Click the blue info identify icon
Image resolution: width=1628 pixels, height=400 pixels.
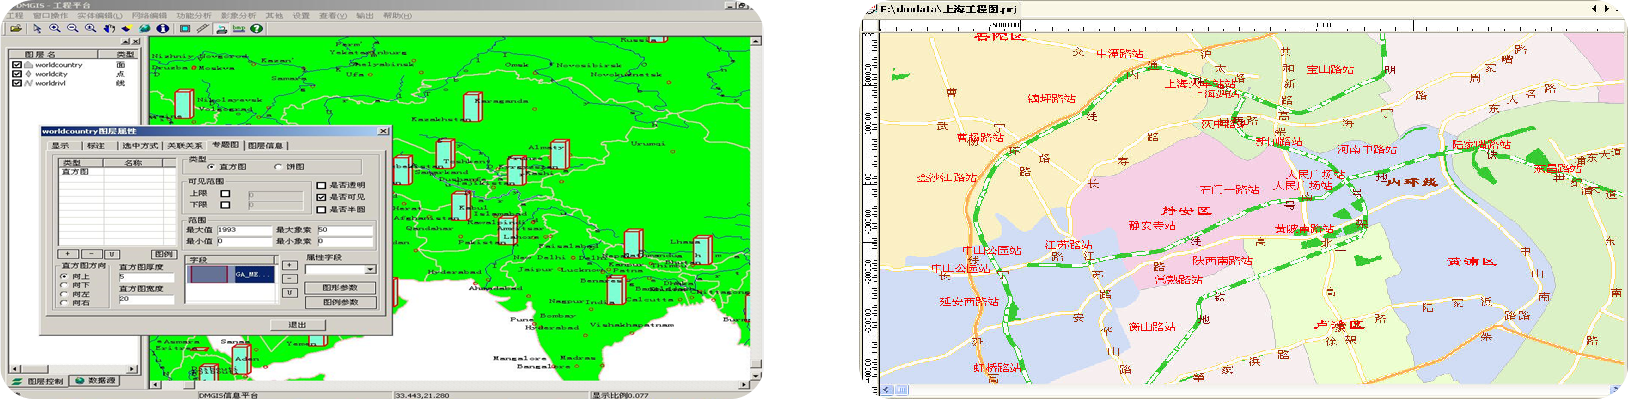(x=162, y=29)
